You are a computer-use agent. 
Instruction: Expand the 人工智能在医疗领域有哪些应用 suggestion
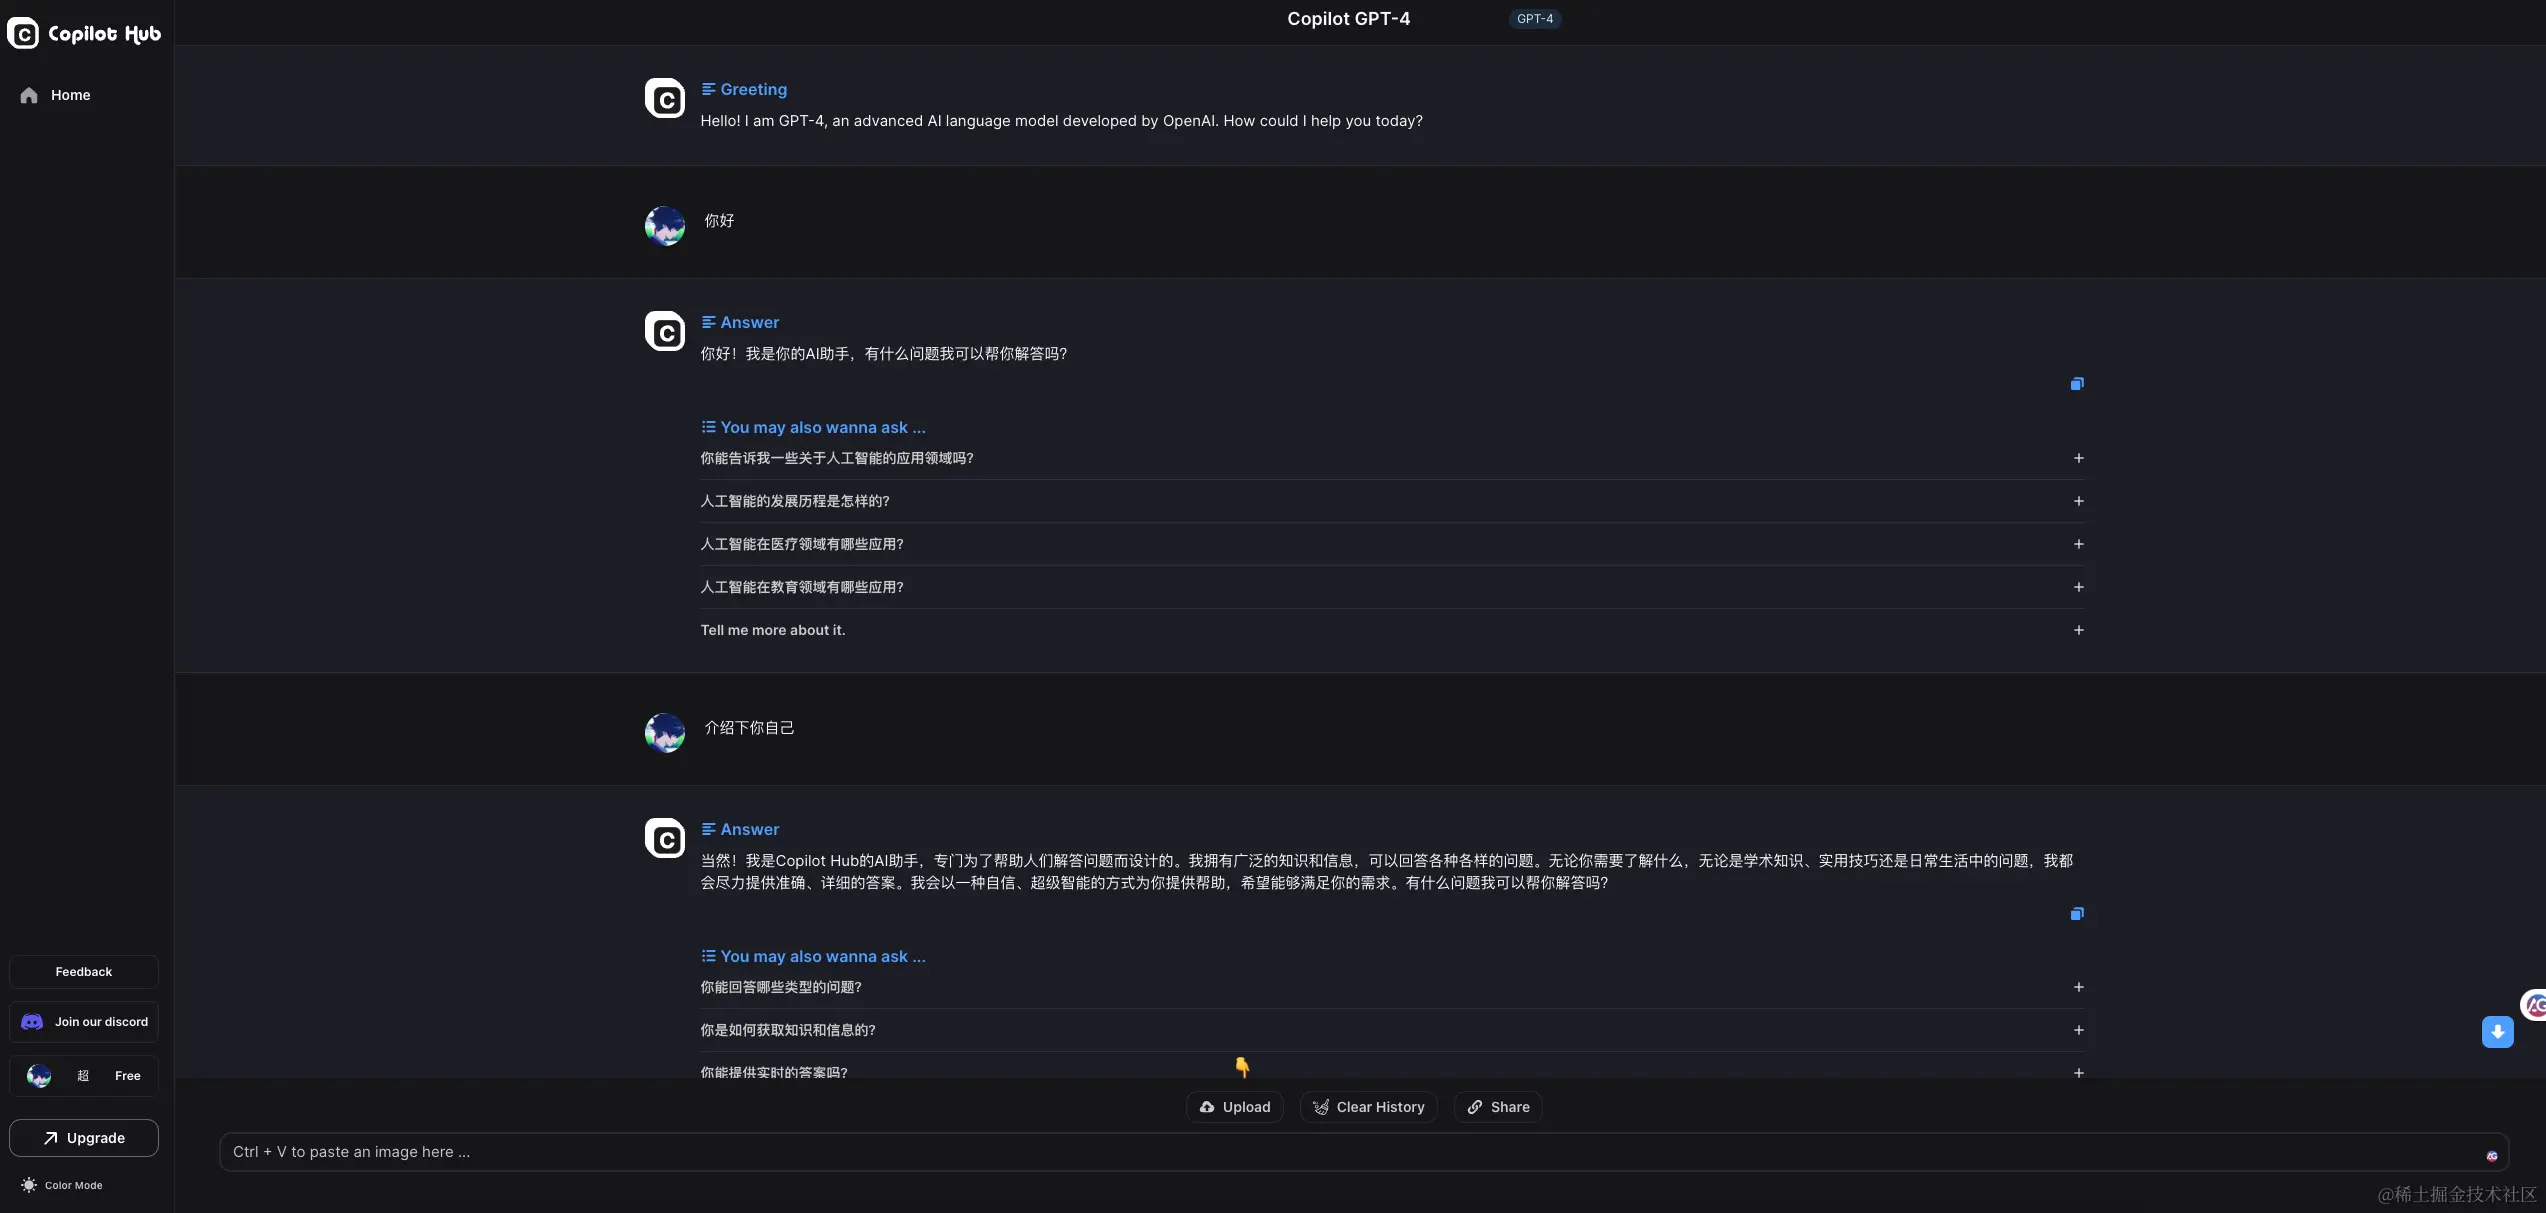point(2078,544)
